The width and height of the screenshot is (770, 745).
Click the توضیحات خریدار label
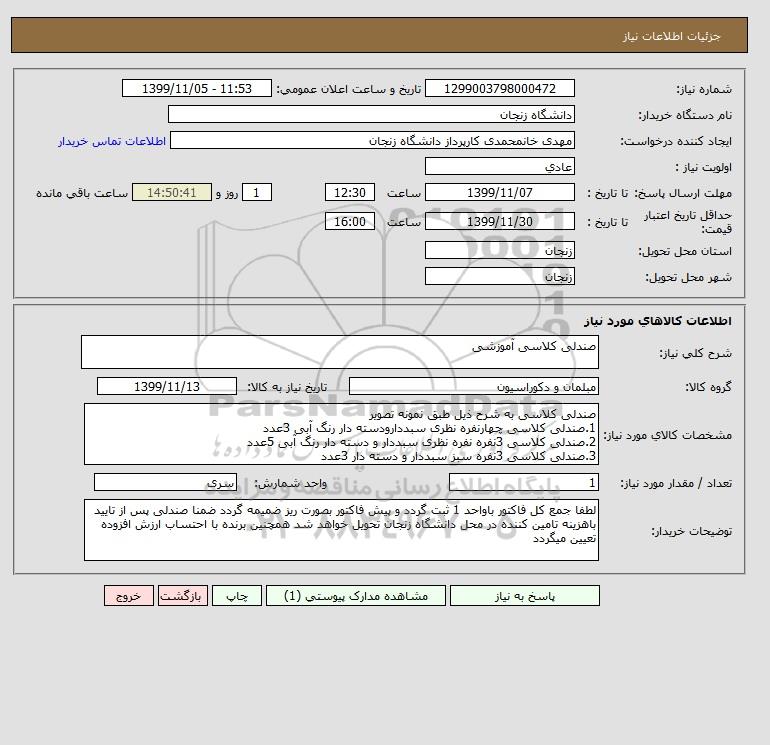tap(691, 531)
